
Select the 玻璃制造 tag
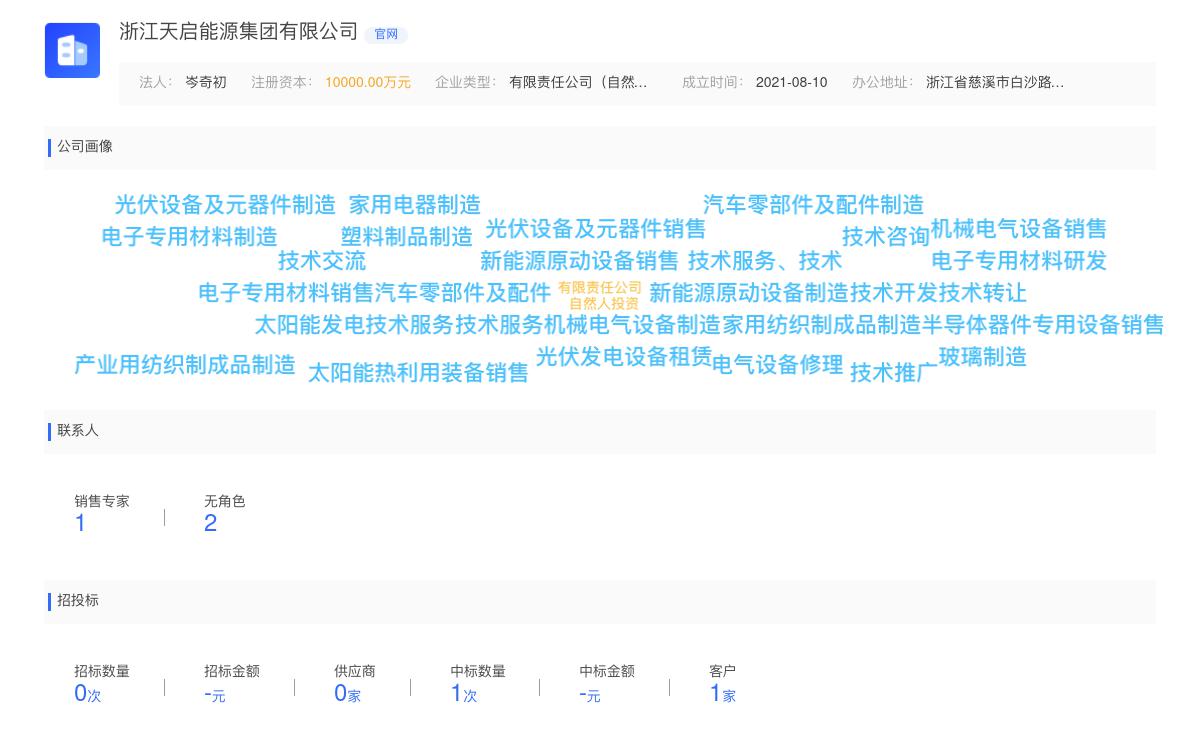tap(984, 357)
